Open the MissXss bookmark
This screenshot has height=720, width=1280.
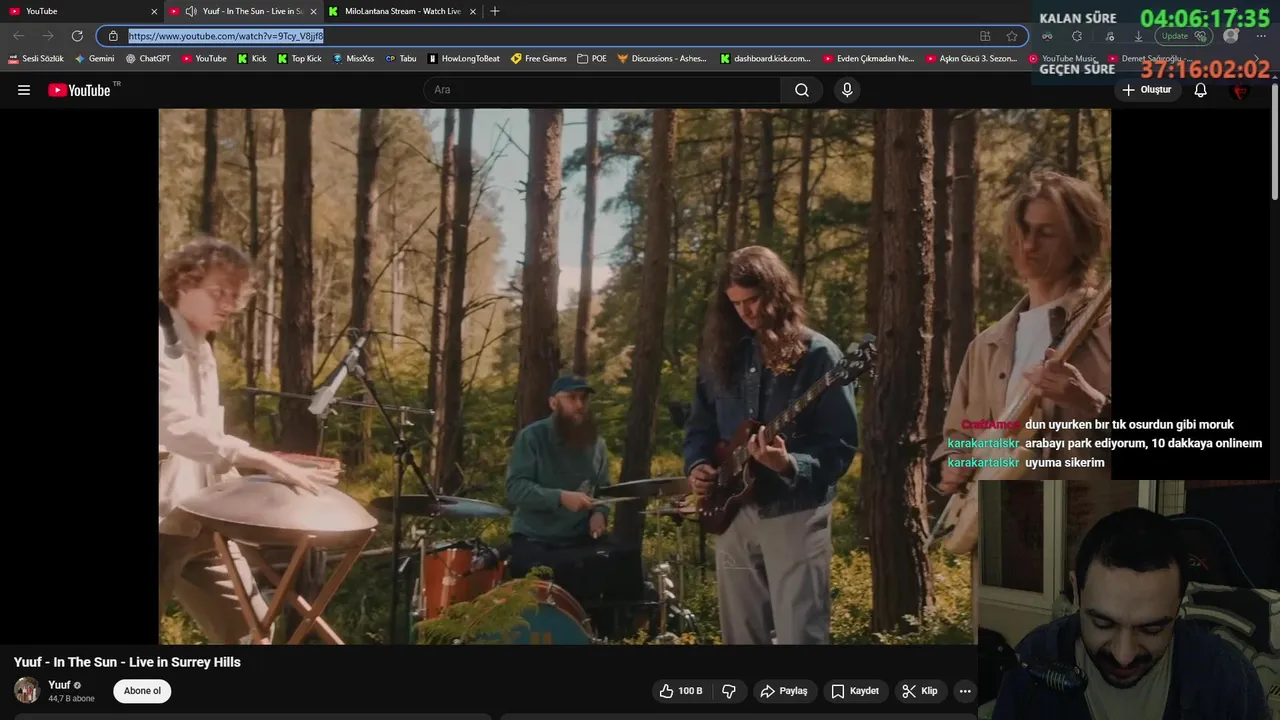tap(353, 59)
